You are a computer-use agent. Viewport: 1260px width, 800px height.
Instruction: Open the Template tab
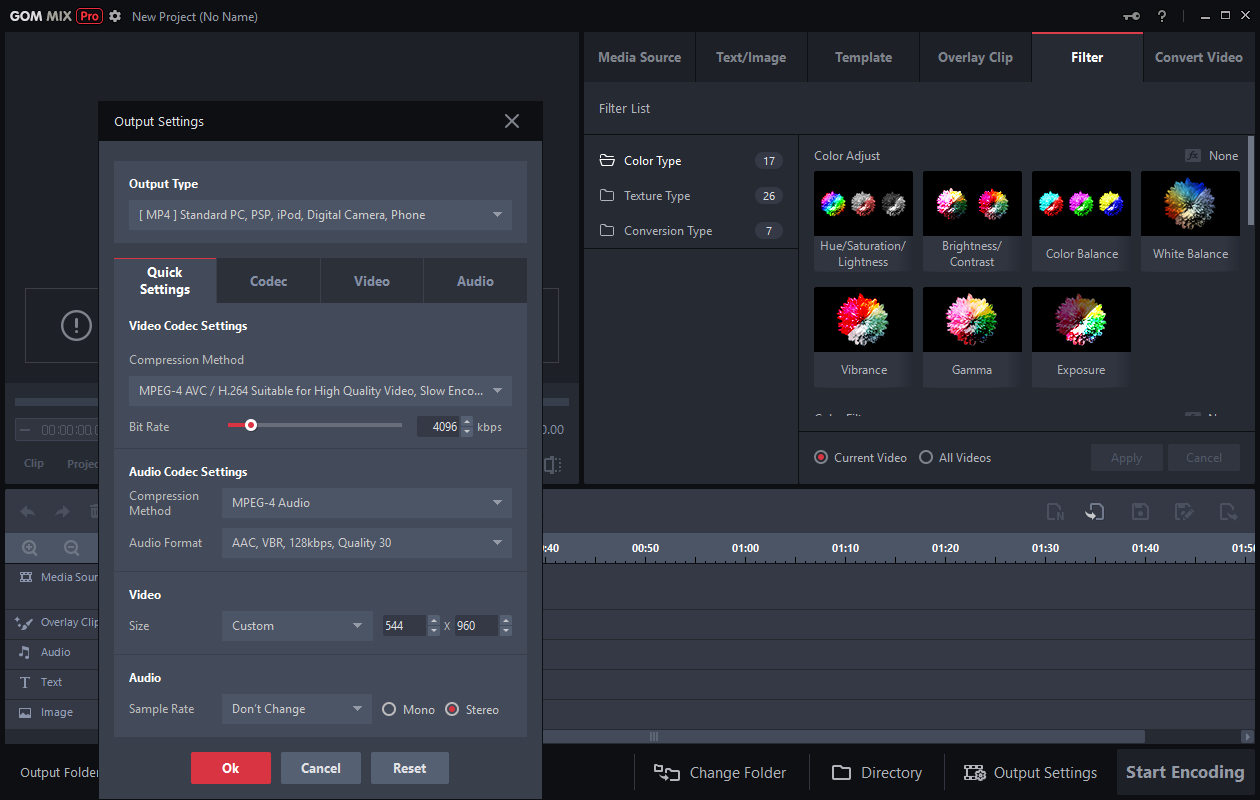pyautogui.click(x=863, y=57)
